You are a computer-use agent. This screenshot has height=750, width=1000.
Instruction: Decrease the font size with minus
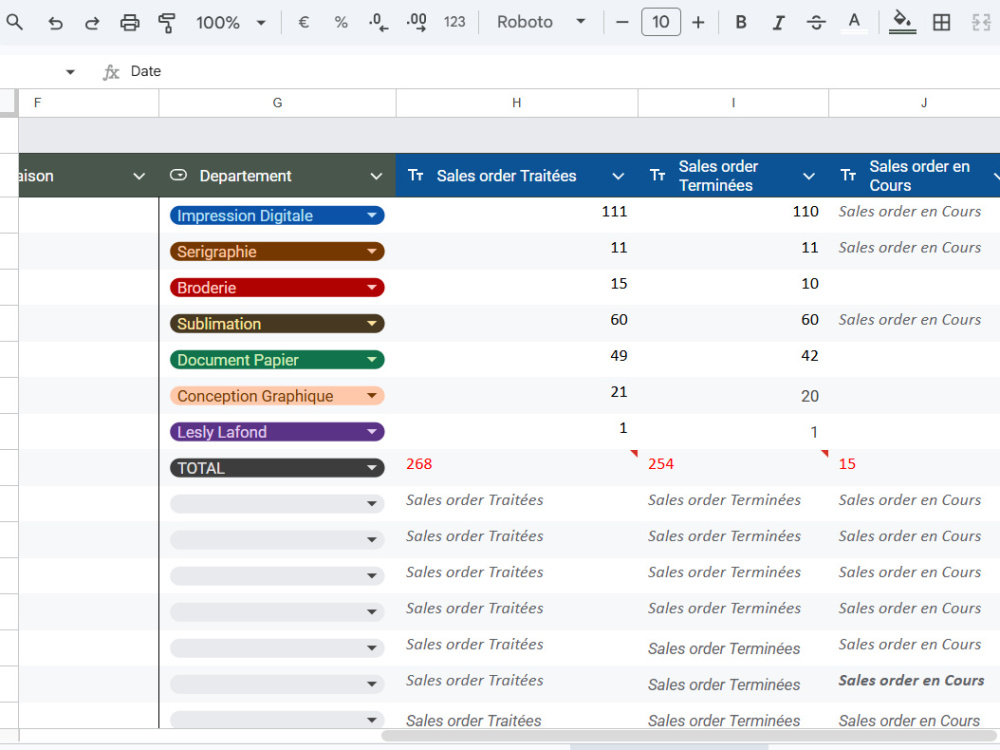[x=622, y=22]
